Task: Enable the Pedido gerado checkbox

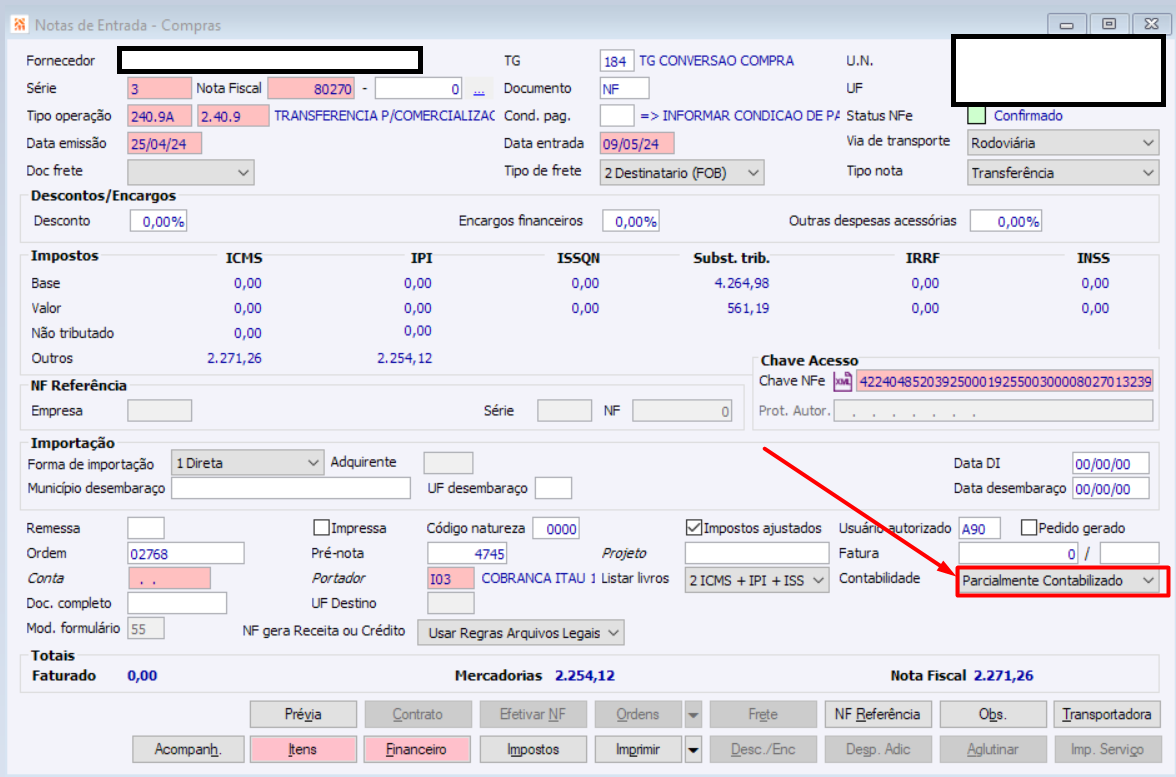Action: coord(1029,528)
